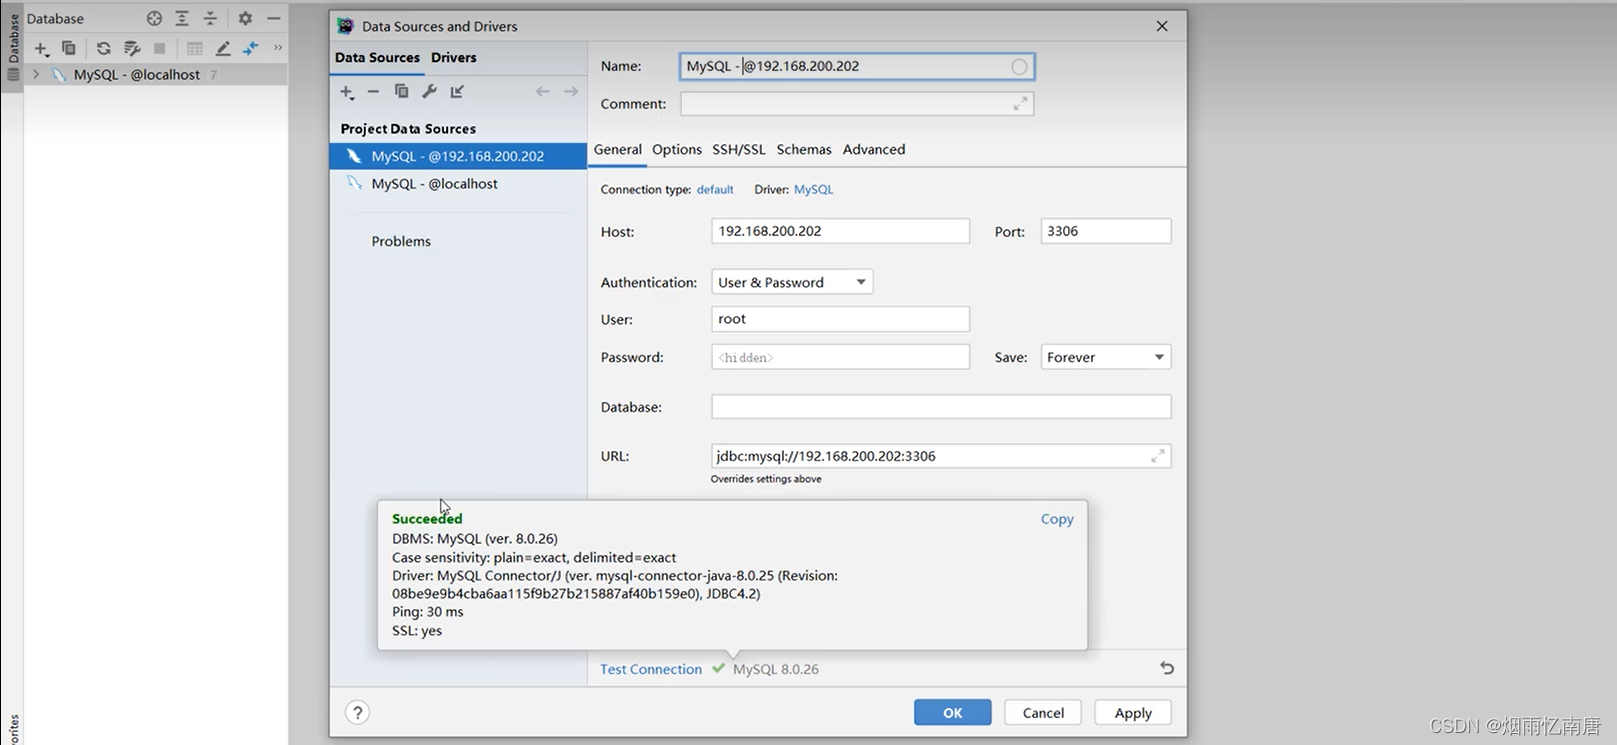Click the plus (New) icon in the Database panel toolbar

(41, 48)
